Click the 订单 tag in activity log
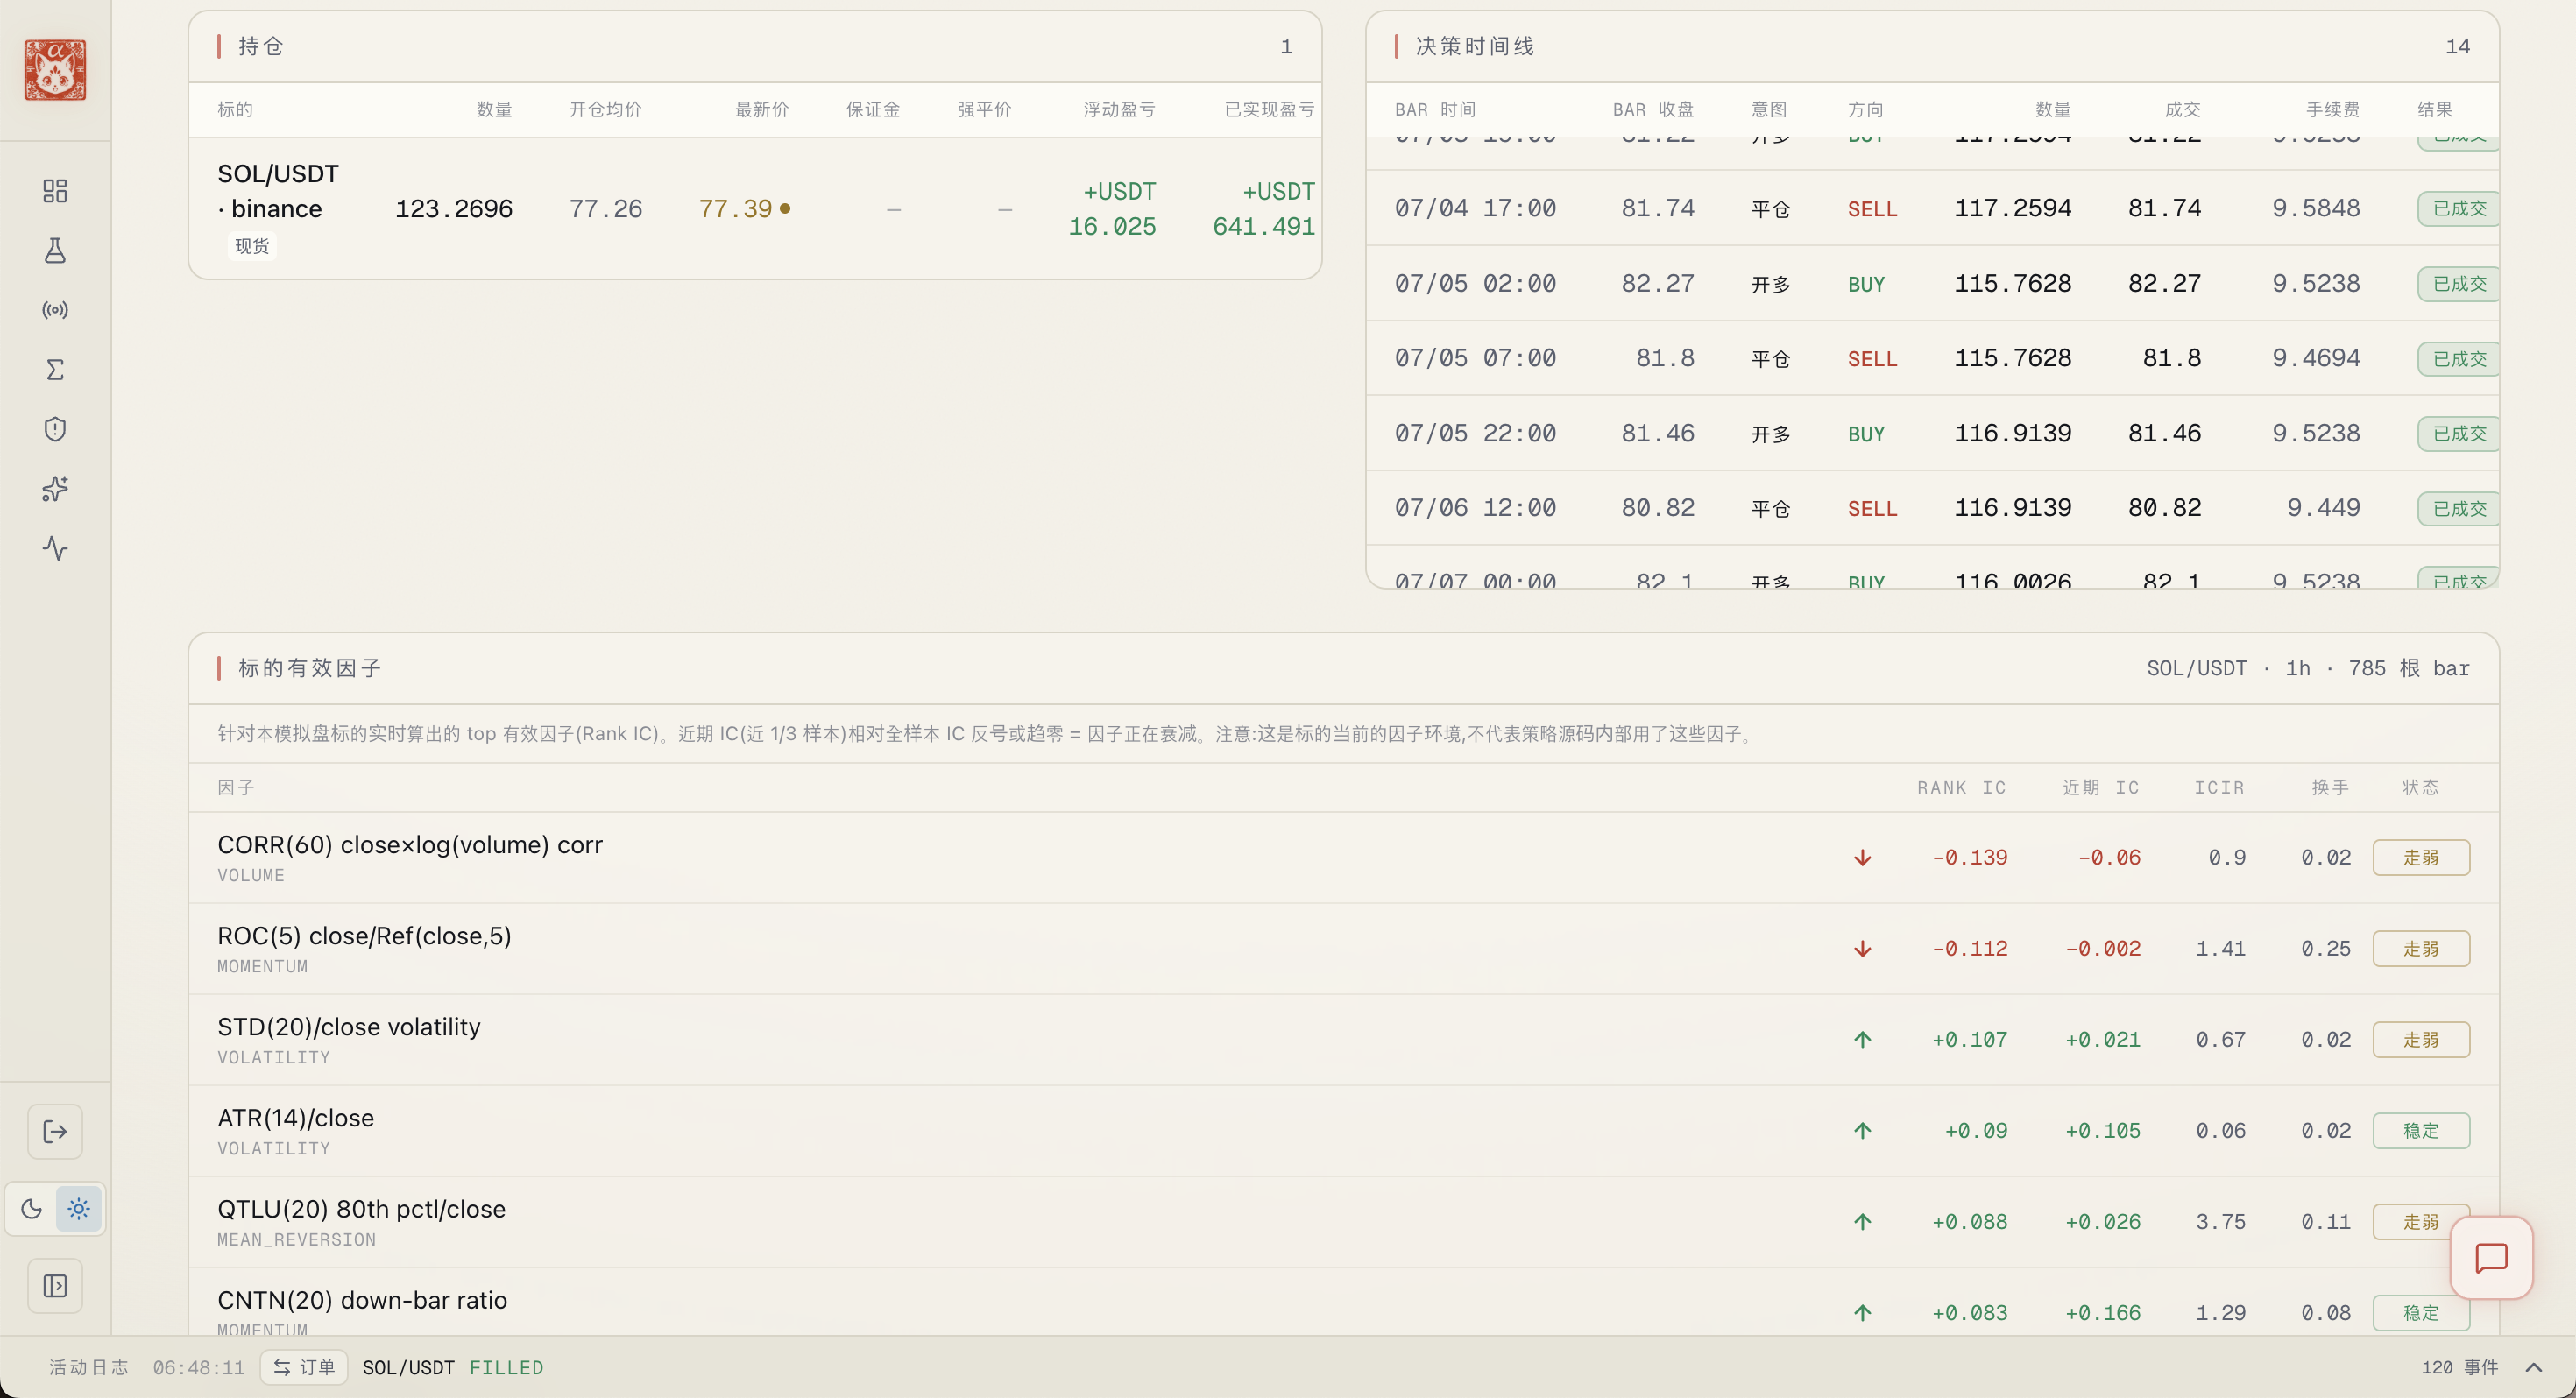The height and width of the screenshot is (1398, 2576). coord(304,1367)
